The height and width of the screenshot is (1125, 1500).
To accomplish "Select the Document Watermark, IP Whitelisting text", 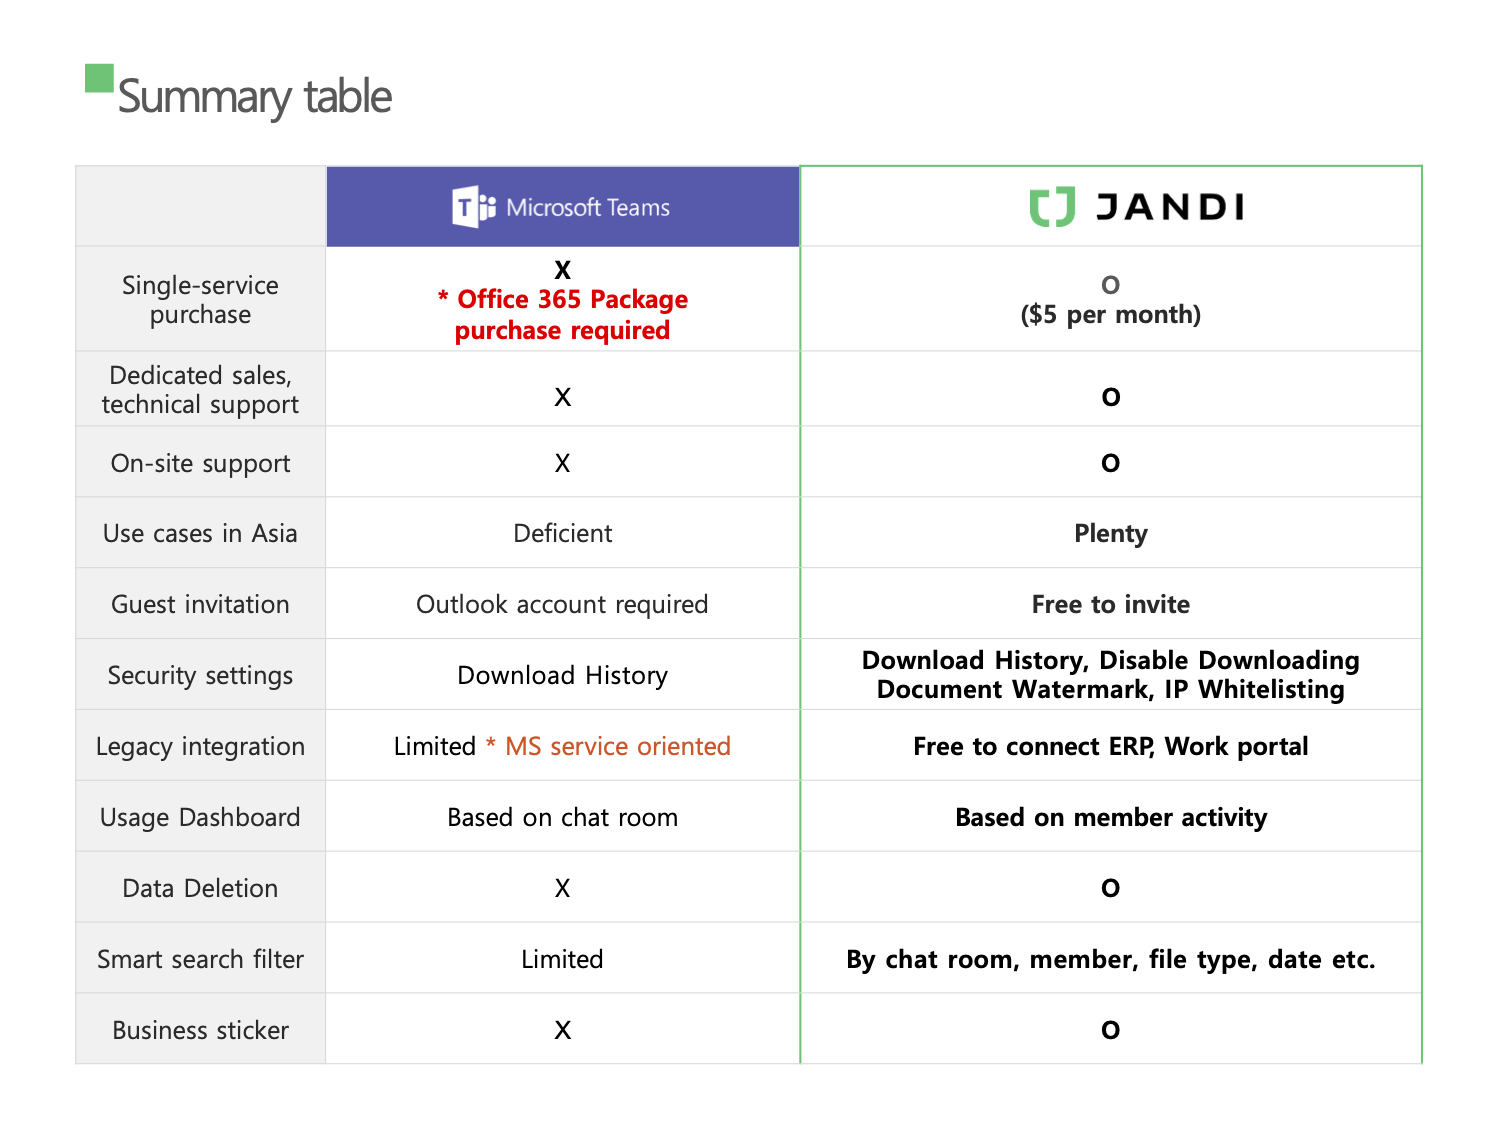I will point(1110,690).
